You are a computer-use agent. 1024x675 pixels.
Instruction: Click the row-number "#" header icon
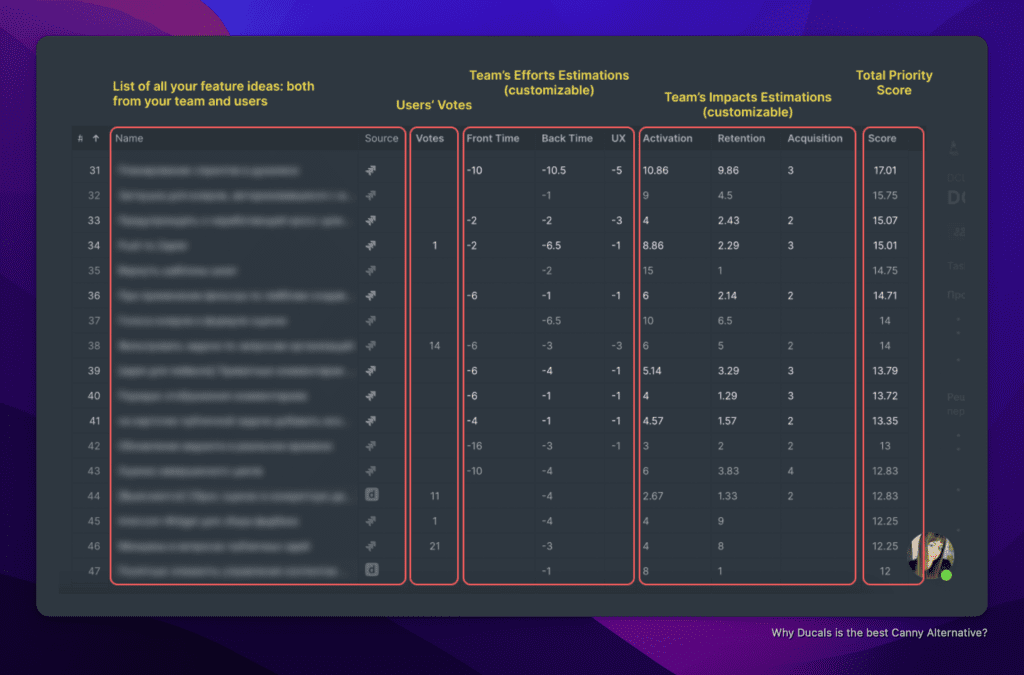80,139
